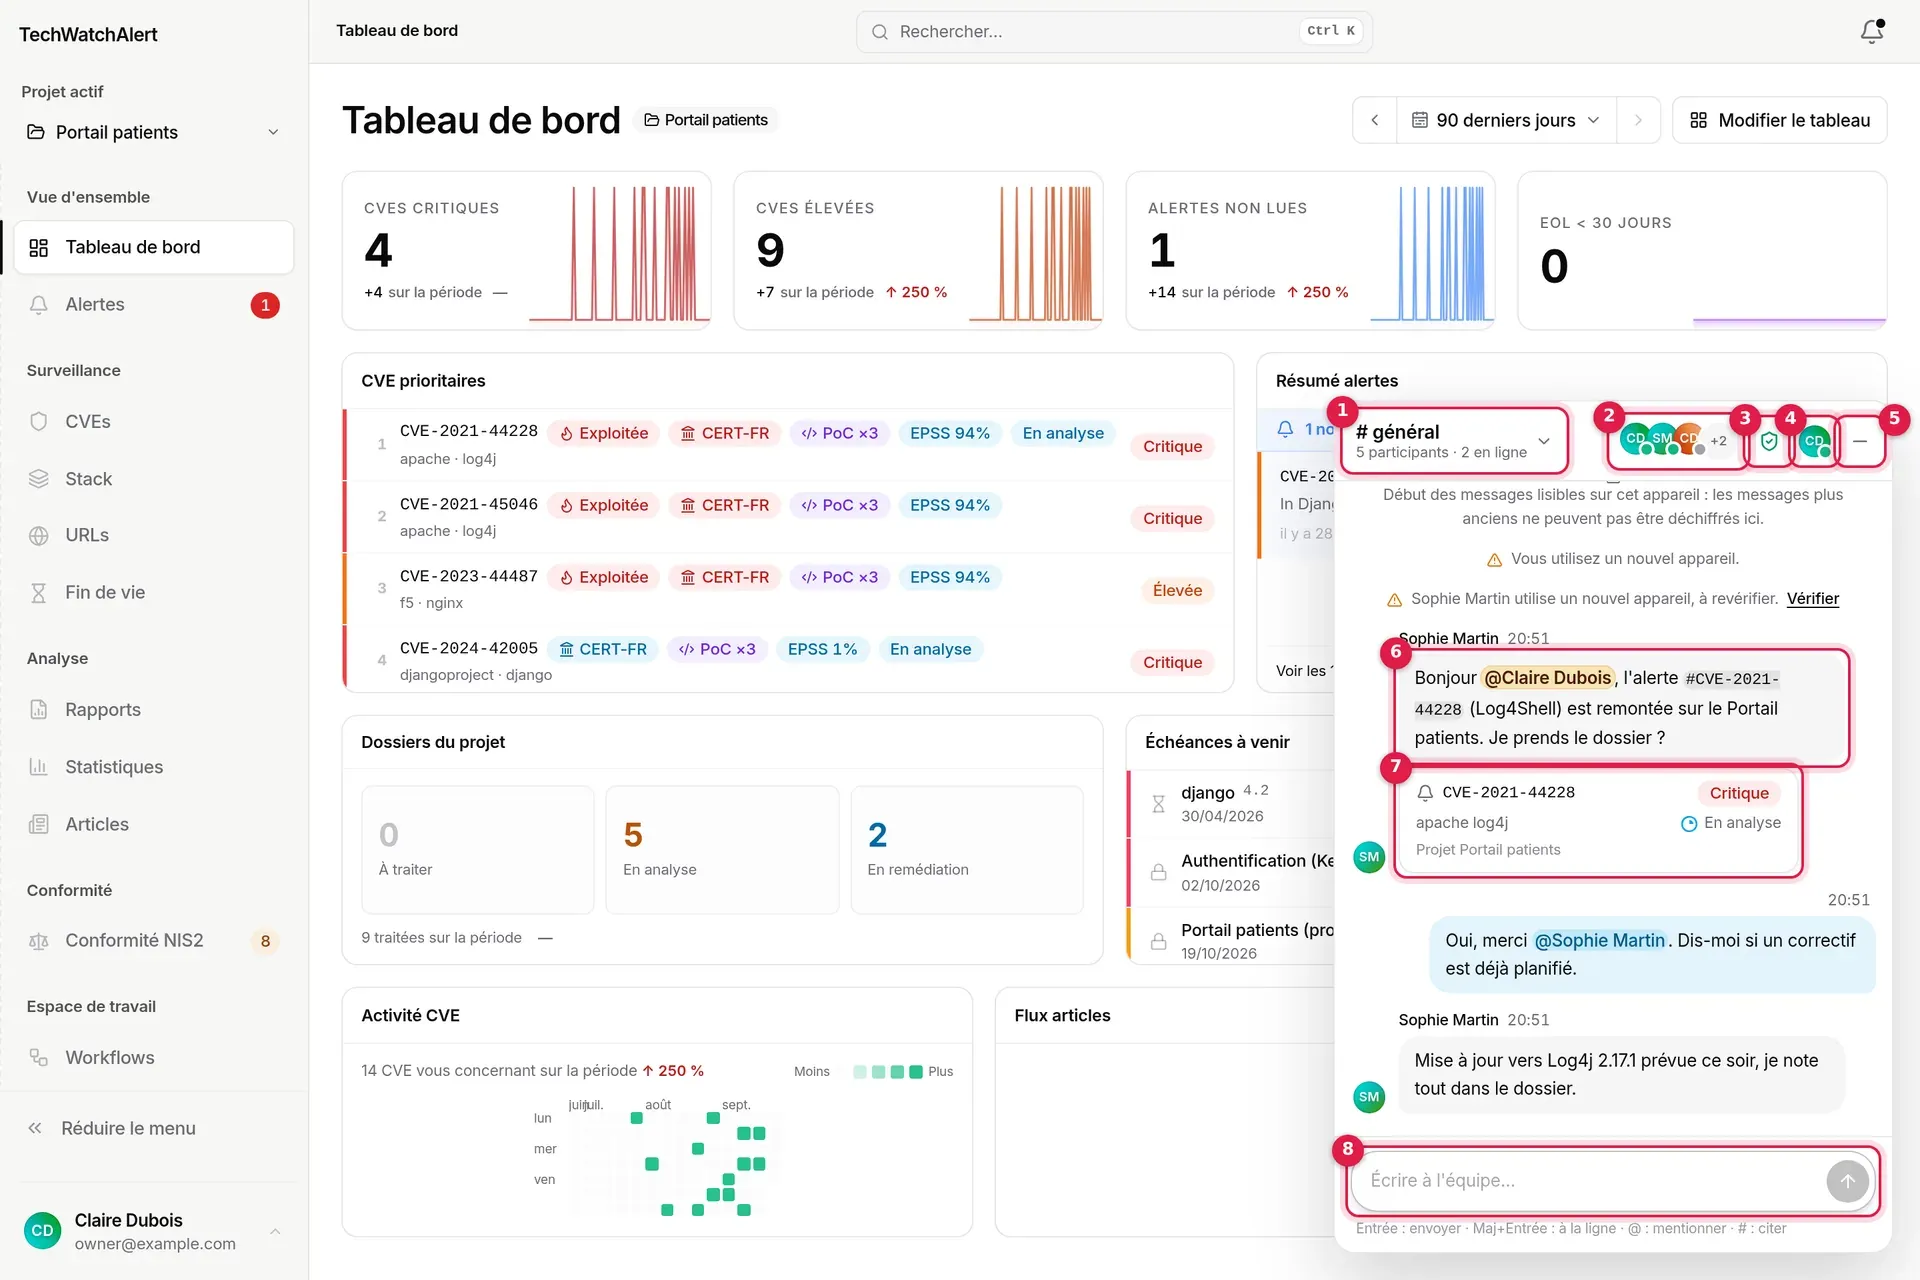Screen dimensions: 1920x1280
Task: Click the Portail patients tag next to title
Action: coord(706,120)
